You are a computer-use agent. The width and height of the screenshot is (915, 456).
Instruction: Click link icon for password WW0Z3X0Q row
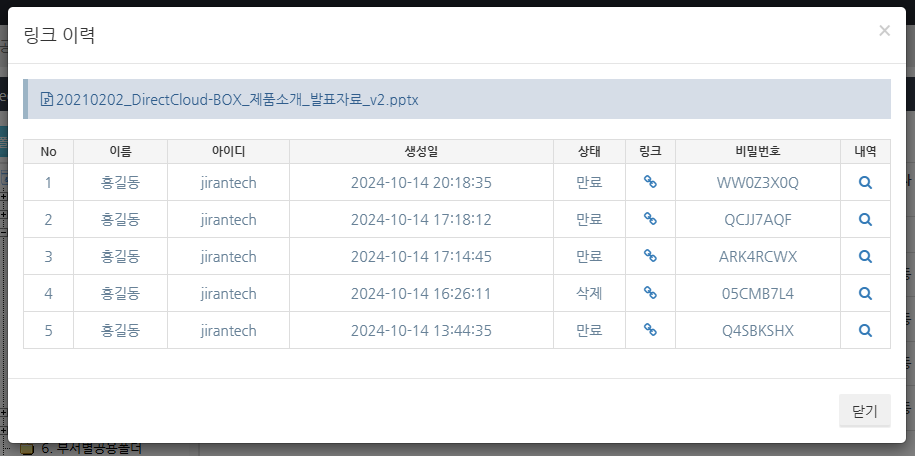[650, 183]
